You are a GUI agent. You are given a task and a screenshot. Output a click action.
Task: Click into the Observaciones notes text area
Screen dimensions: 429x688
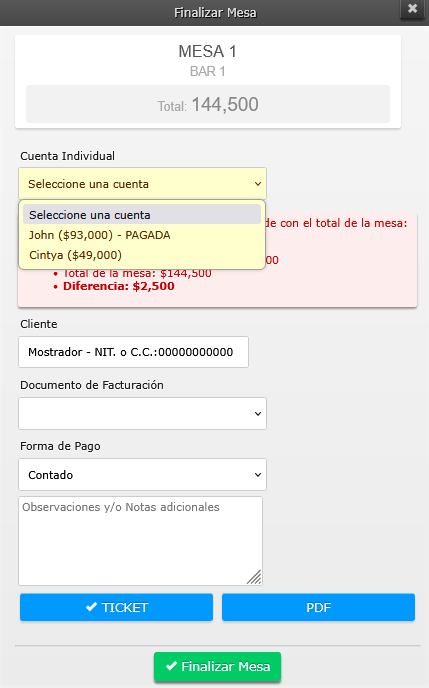(140, 541)
